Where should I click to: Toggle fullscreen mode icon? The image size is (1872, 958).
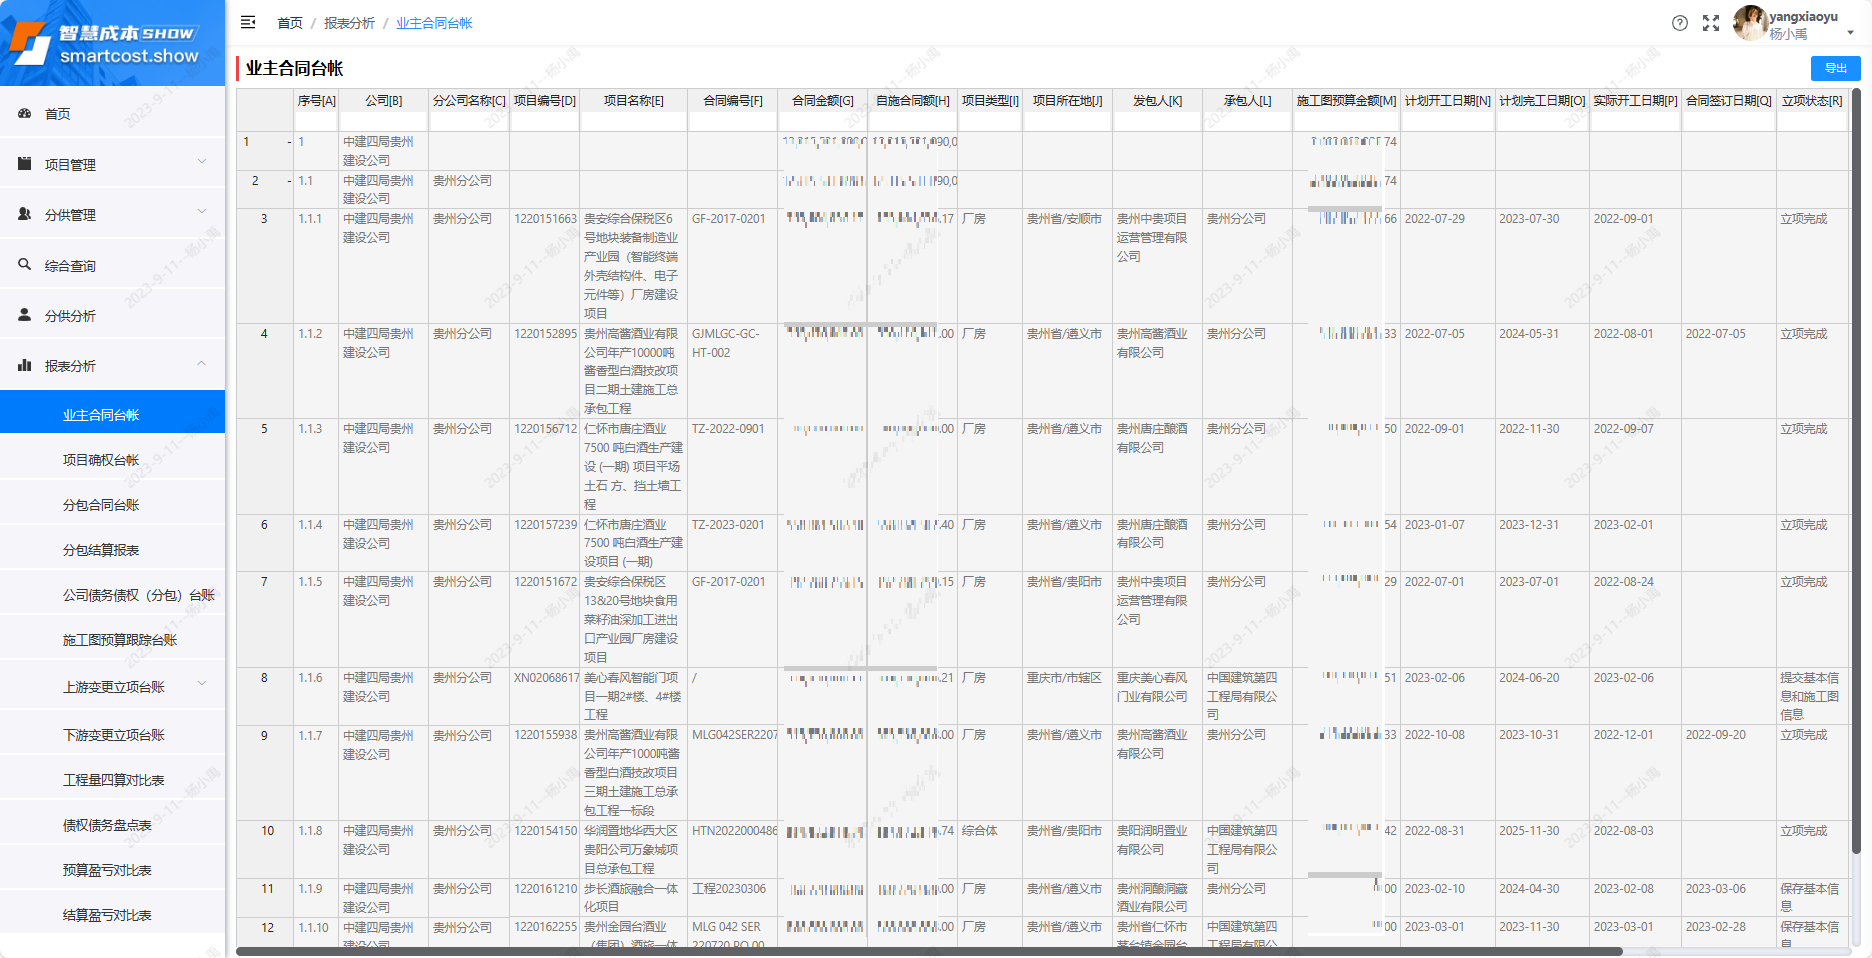pos(1711,23)
